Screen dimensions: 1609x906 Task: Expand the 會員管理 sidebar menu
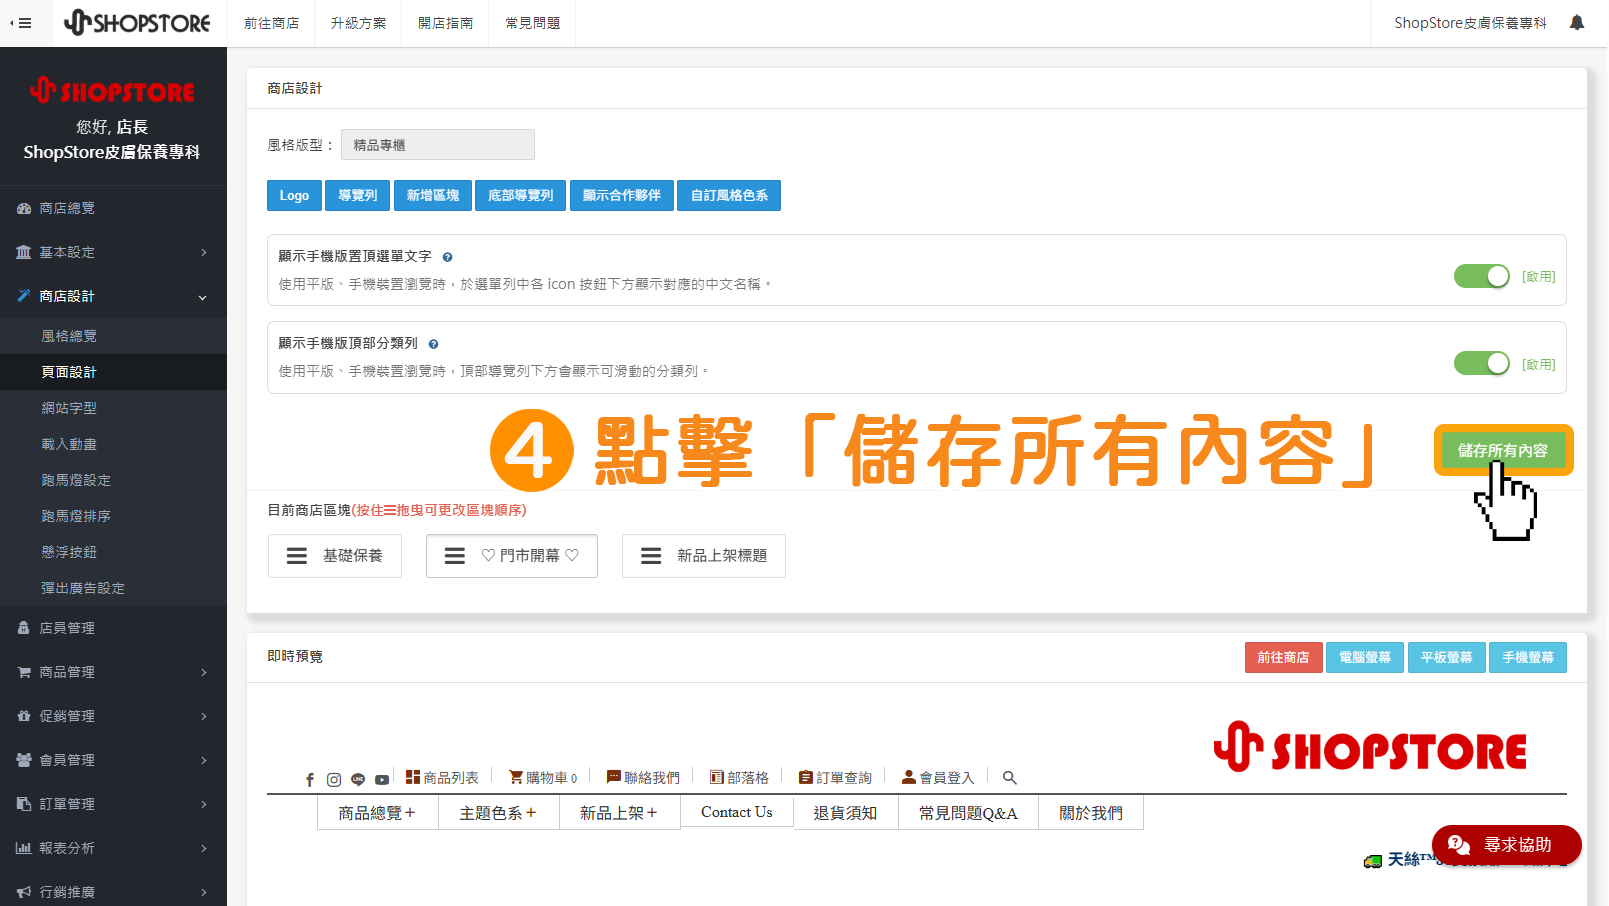click(x=113, y=760)
